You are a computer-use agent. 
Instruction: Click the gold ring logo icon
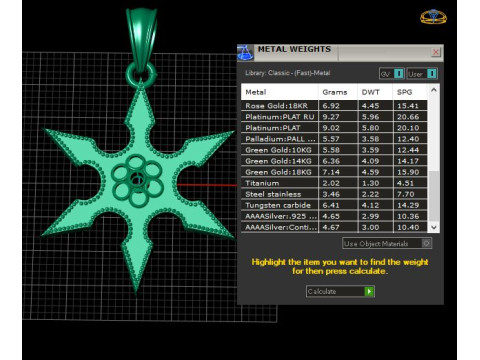(x=433, y=16)
